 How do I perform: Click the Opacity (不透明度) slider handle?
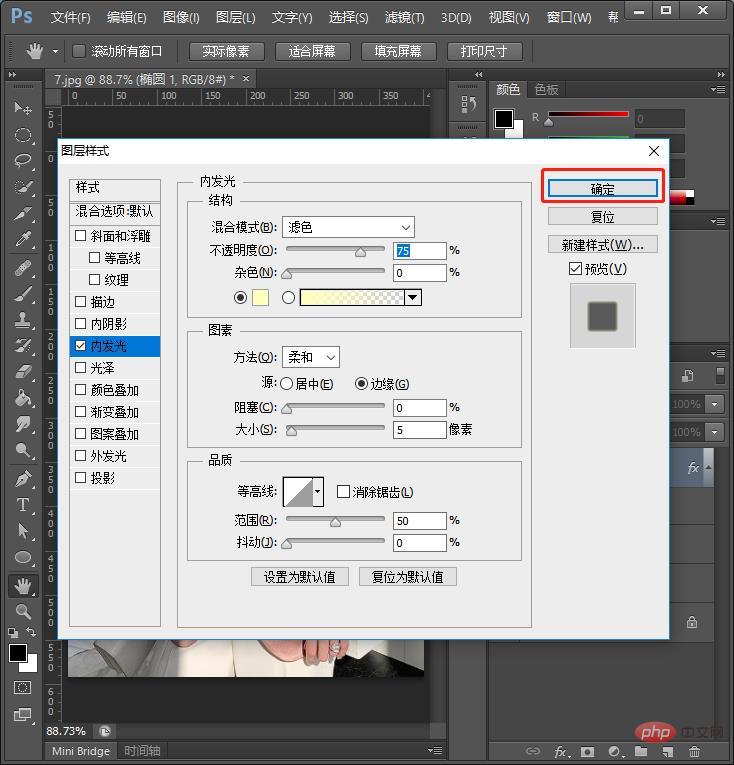click(360, 252)
